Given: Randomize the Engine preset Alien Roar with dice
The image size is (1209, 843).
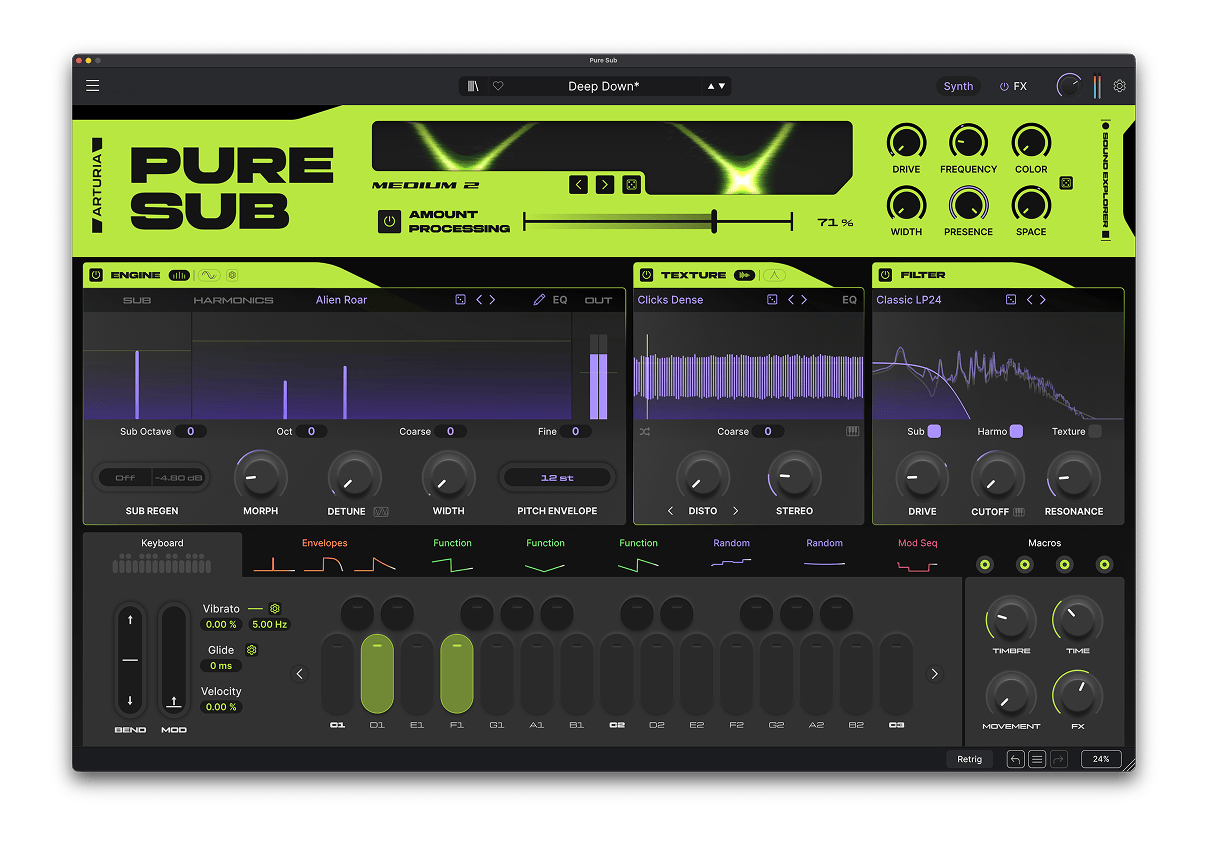Looking at the screenshot, I should pos(461,300).
